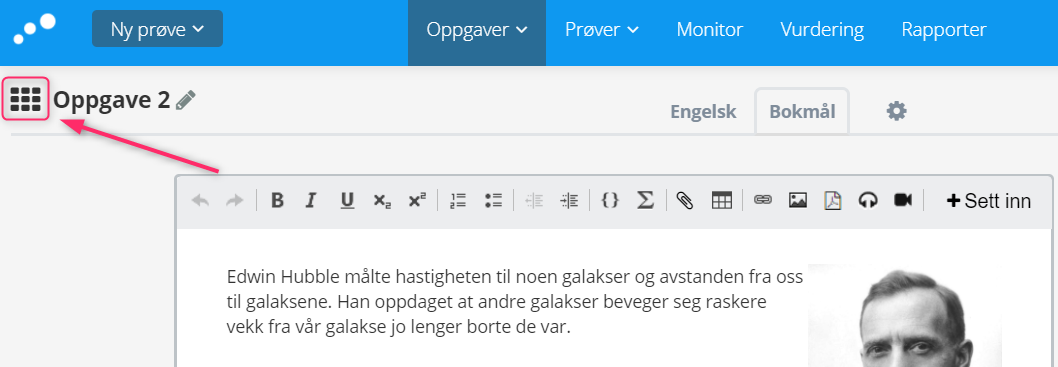Toggle underline formatting
Screen dimensions: 1058x367
click(x=347, y=200)
